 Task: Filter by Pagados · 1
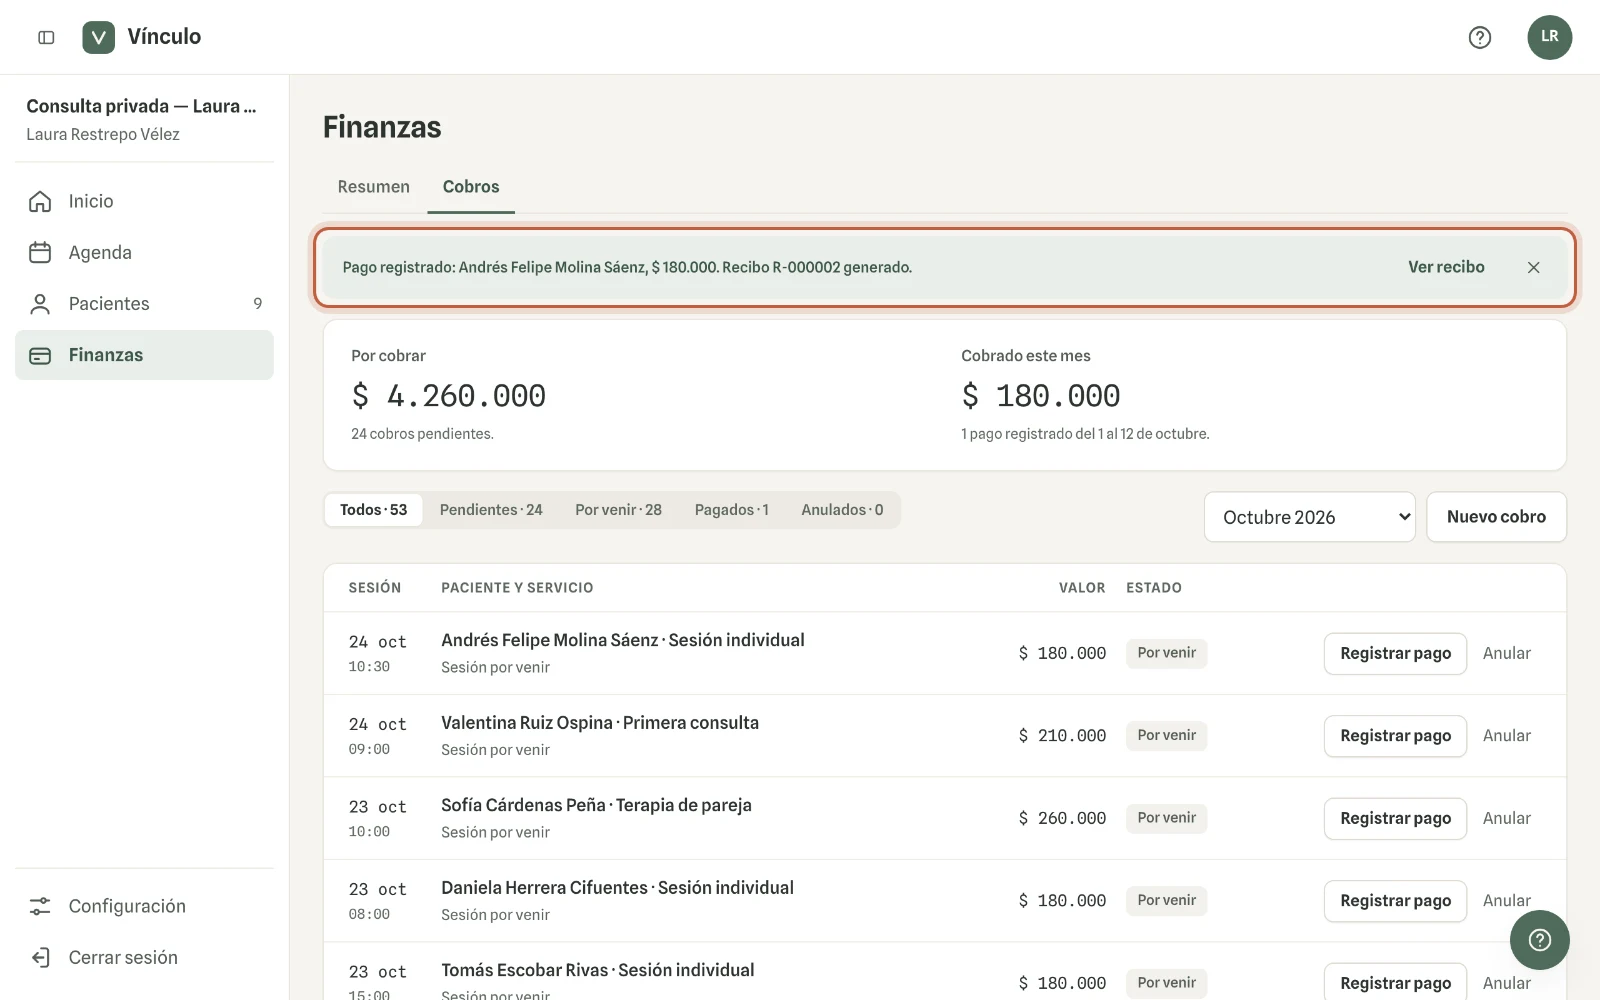pyautogui.click(x=732, y=510)
